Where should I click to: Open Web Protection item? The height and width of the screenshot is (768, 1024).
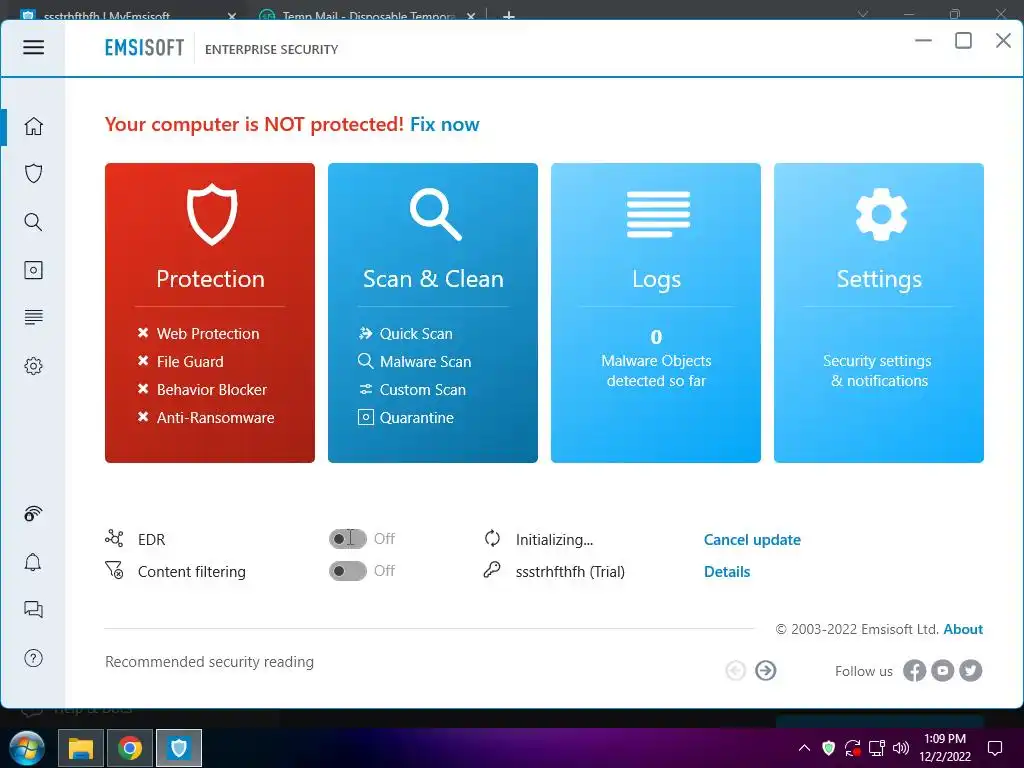pos(208,334)
